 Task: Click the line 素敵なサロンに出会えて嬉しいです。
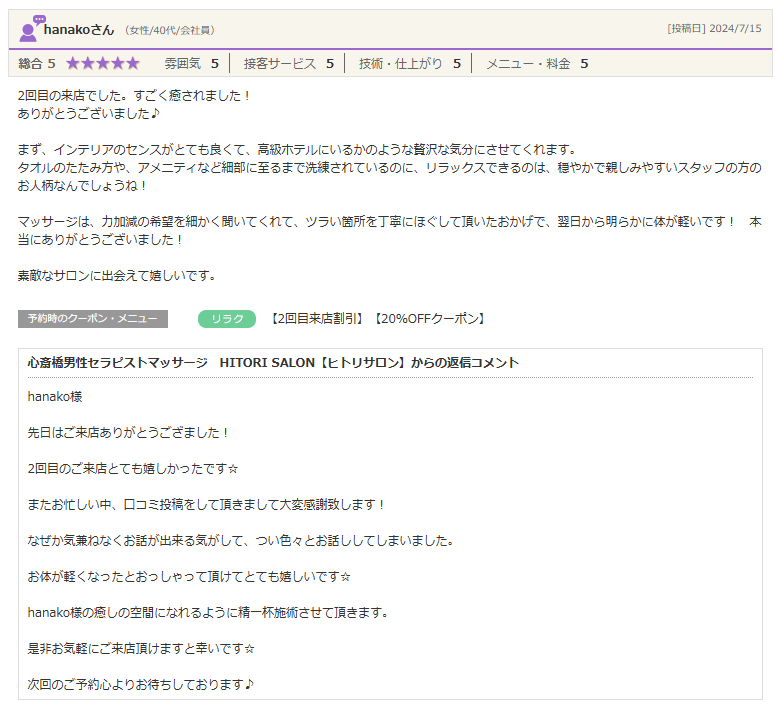tap(117, 275)
